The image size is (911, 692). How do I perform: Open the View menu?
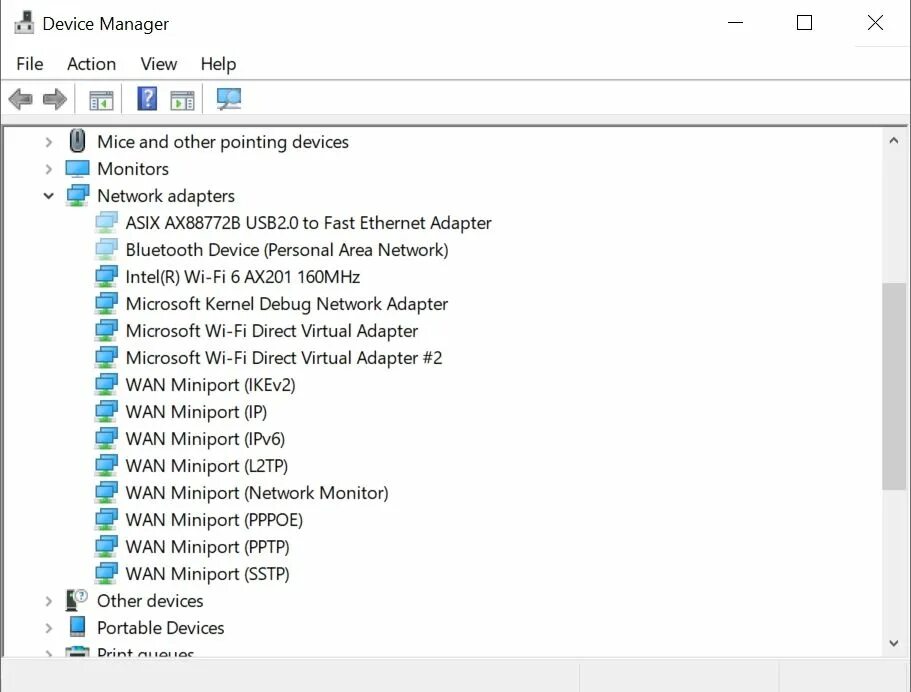[x=158, y=64]
